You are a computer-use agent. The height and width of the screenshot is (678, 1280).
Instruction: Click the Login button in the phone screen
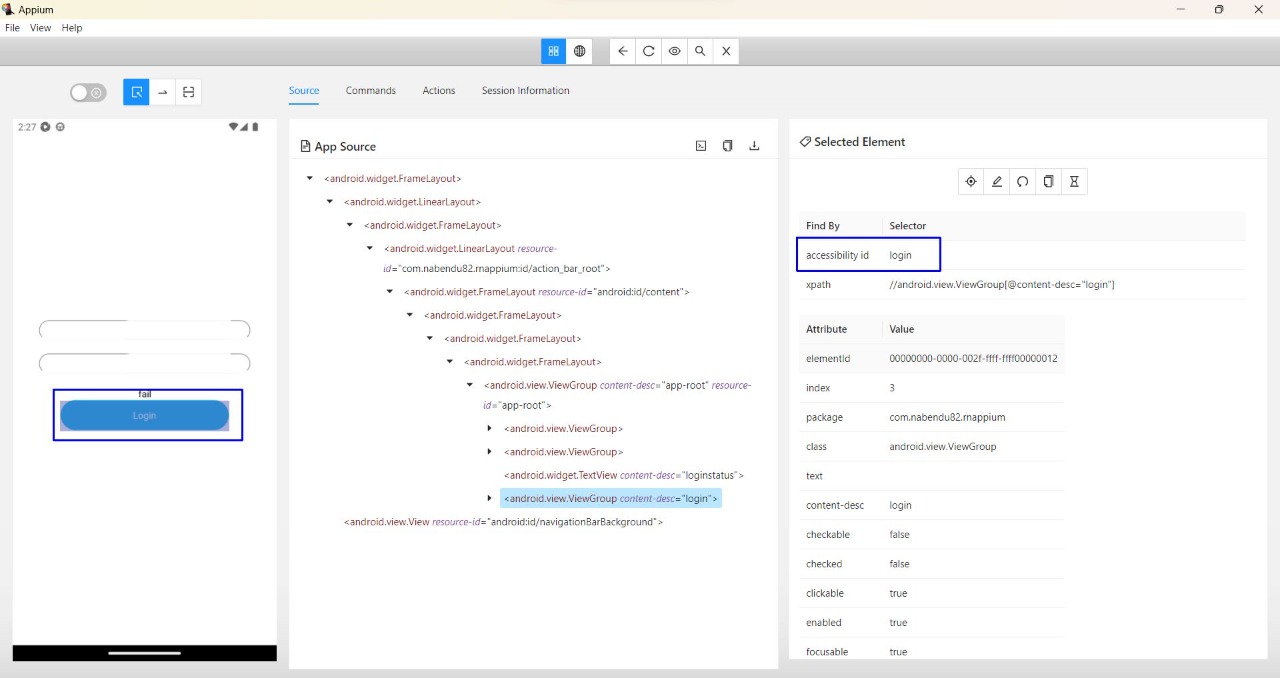[144, 415]
